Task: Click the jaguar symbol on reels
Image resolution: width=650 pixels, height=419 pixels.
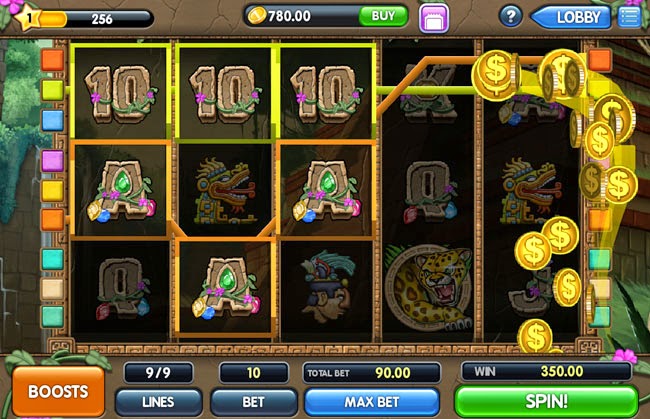Action: click(x=429, y=287)
